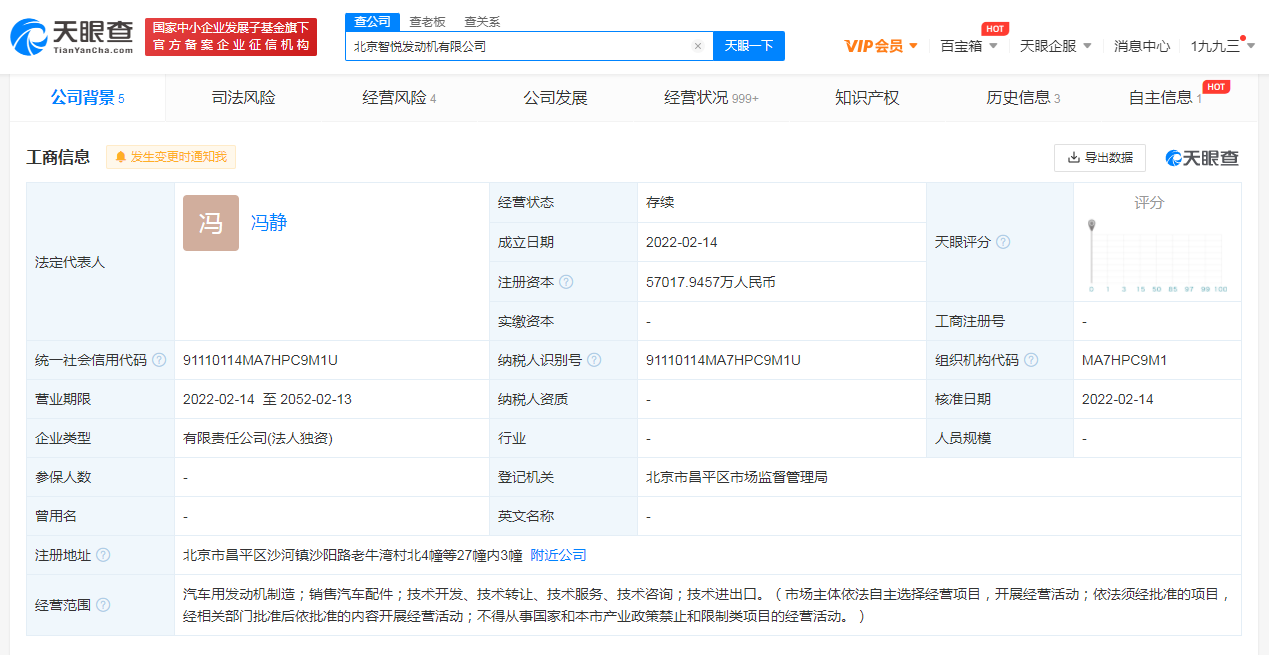Viewport: 1269px width, 655px height.
Task: Click the 57017.9457万人民币 registered capital value
Action: pyautogui.click(x=711, y=282)
